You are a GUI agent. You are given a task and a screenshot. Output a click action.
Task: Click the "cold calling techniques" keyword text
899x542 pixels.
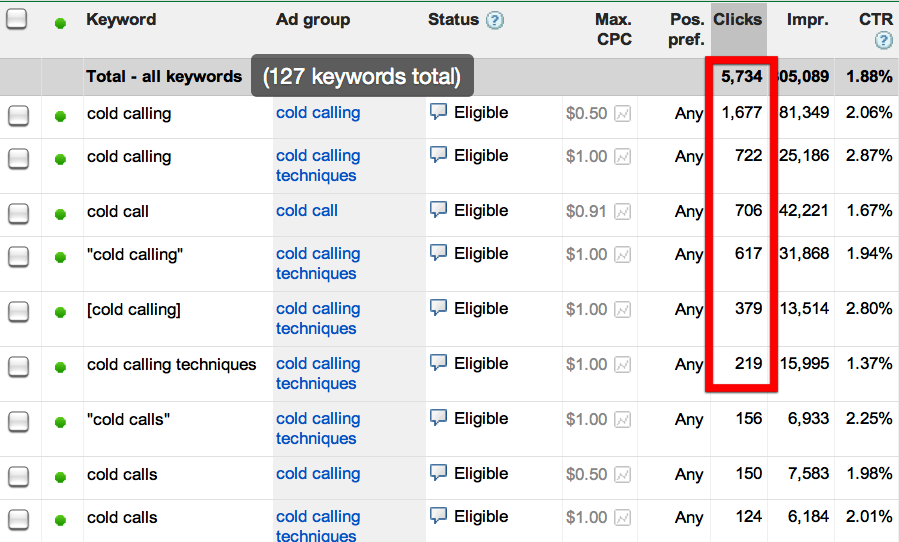(x=171, y=365)
